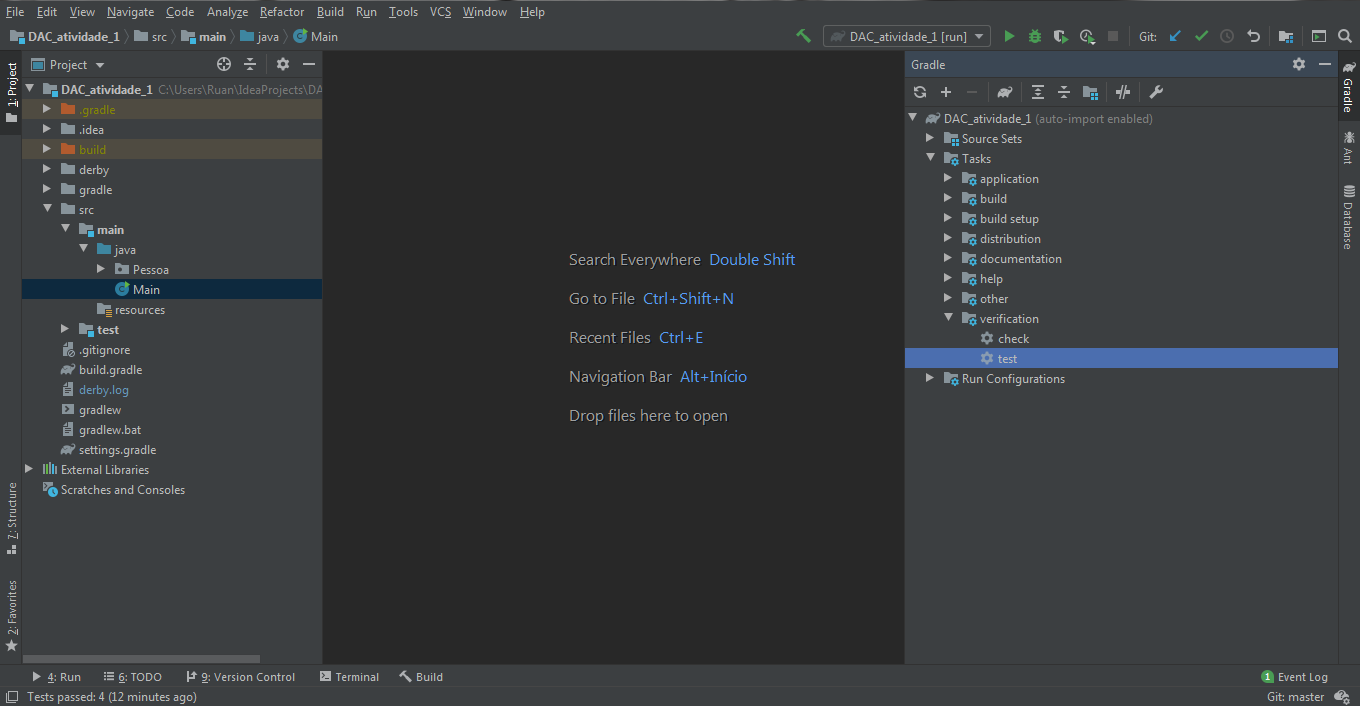This screenshot has height=706, width=1360.
Task: Click the java breadcrumb in navigation bar
Action: (260, 37)
